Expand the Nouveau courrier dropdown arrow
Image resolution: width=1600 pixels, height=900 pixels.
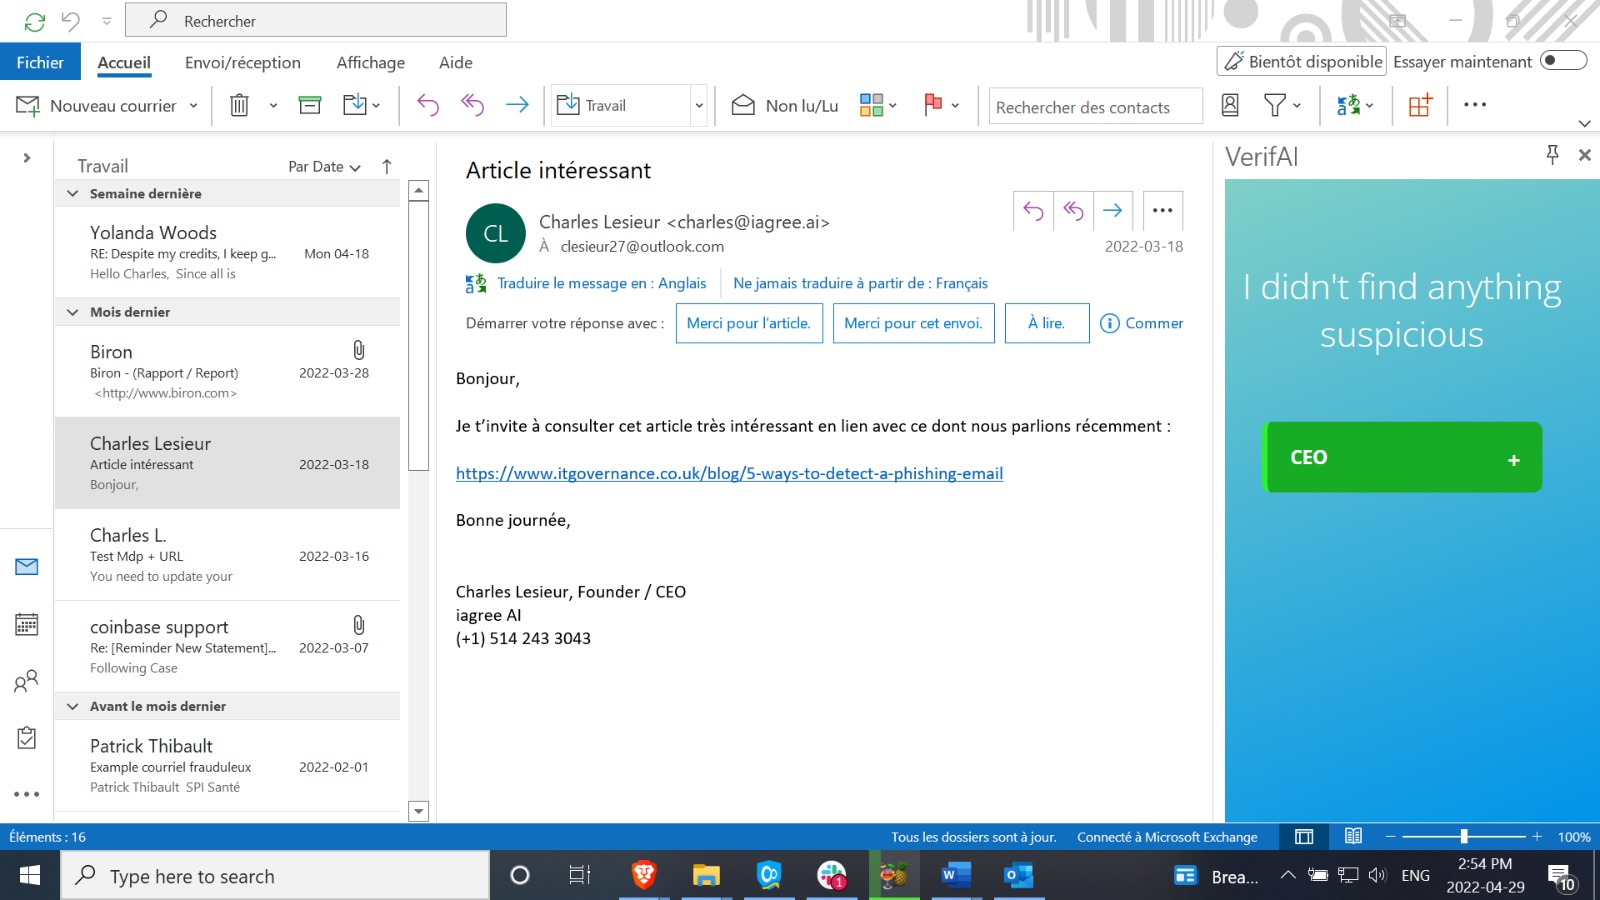[194, 106]
